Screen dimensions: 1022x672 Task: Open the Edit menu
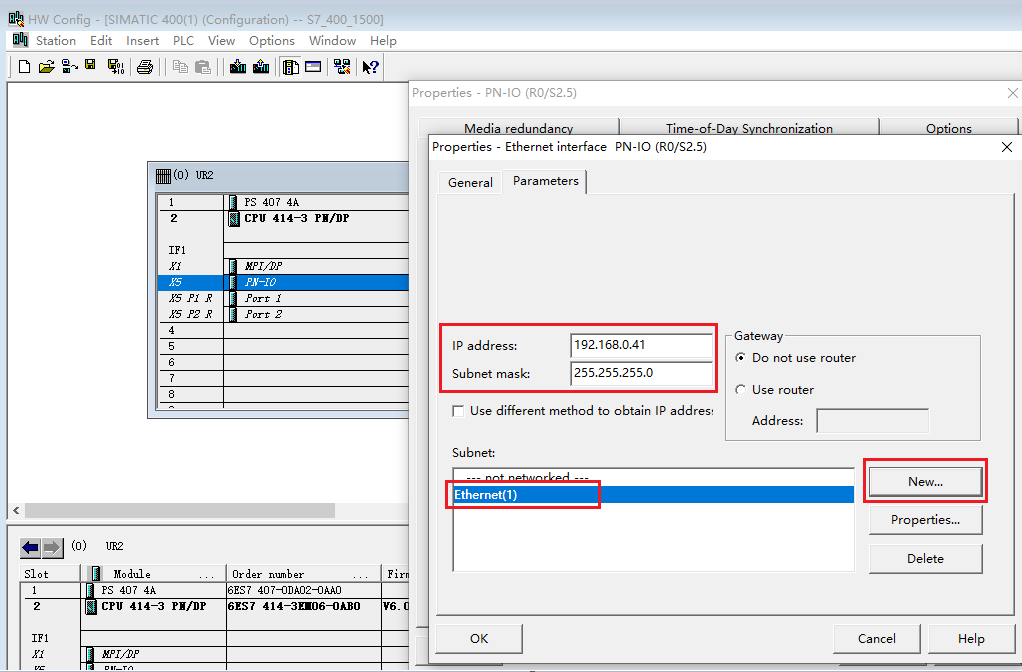click(x=101, y=40)
